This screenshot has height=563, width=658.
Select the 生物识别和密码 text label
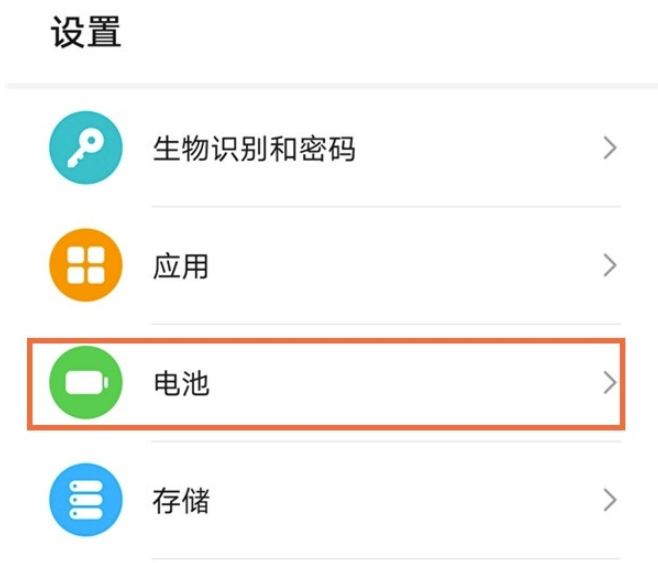point(254,149)
